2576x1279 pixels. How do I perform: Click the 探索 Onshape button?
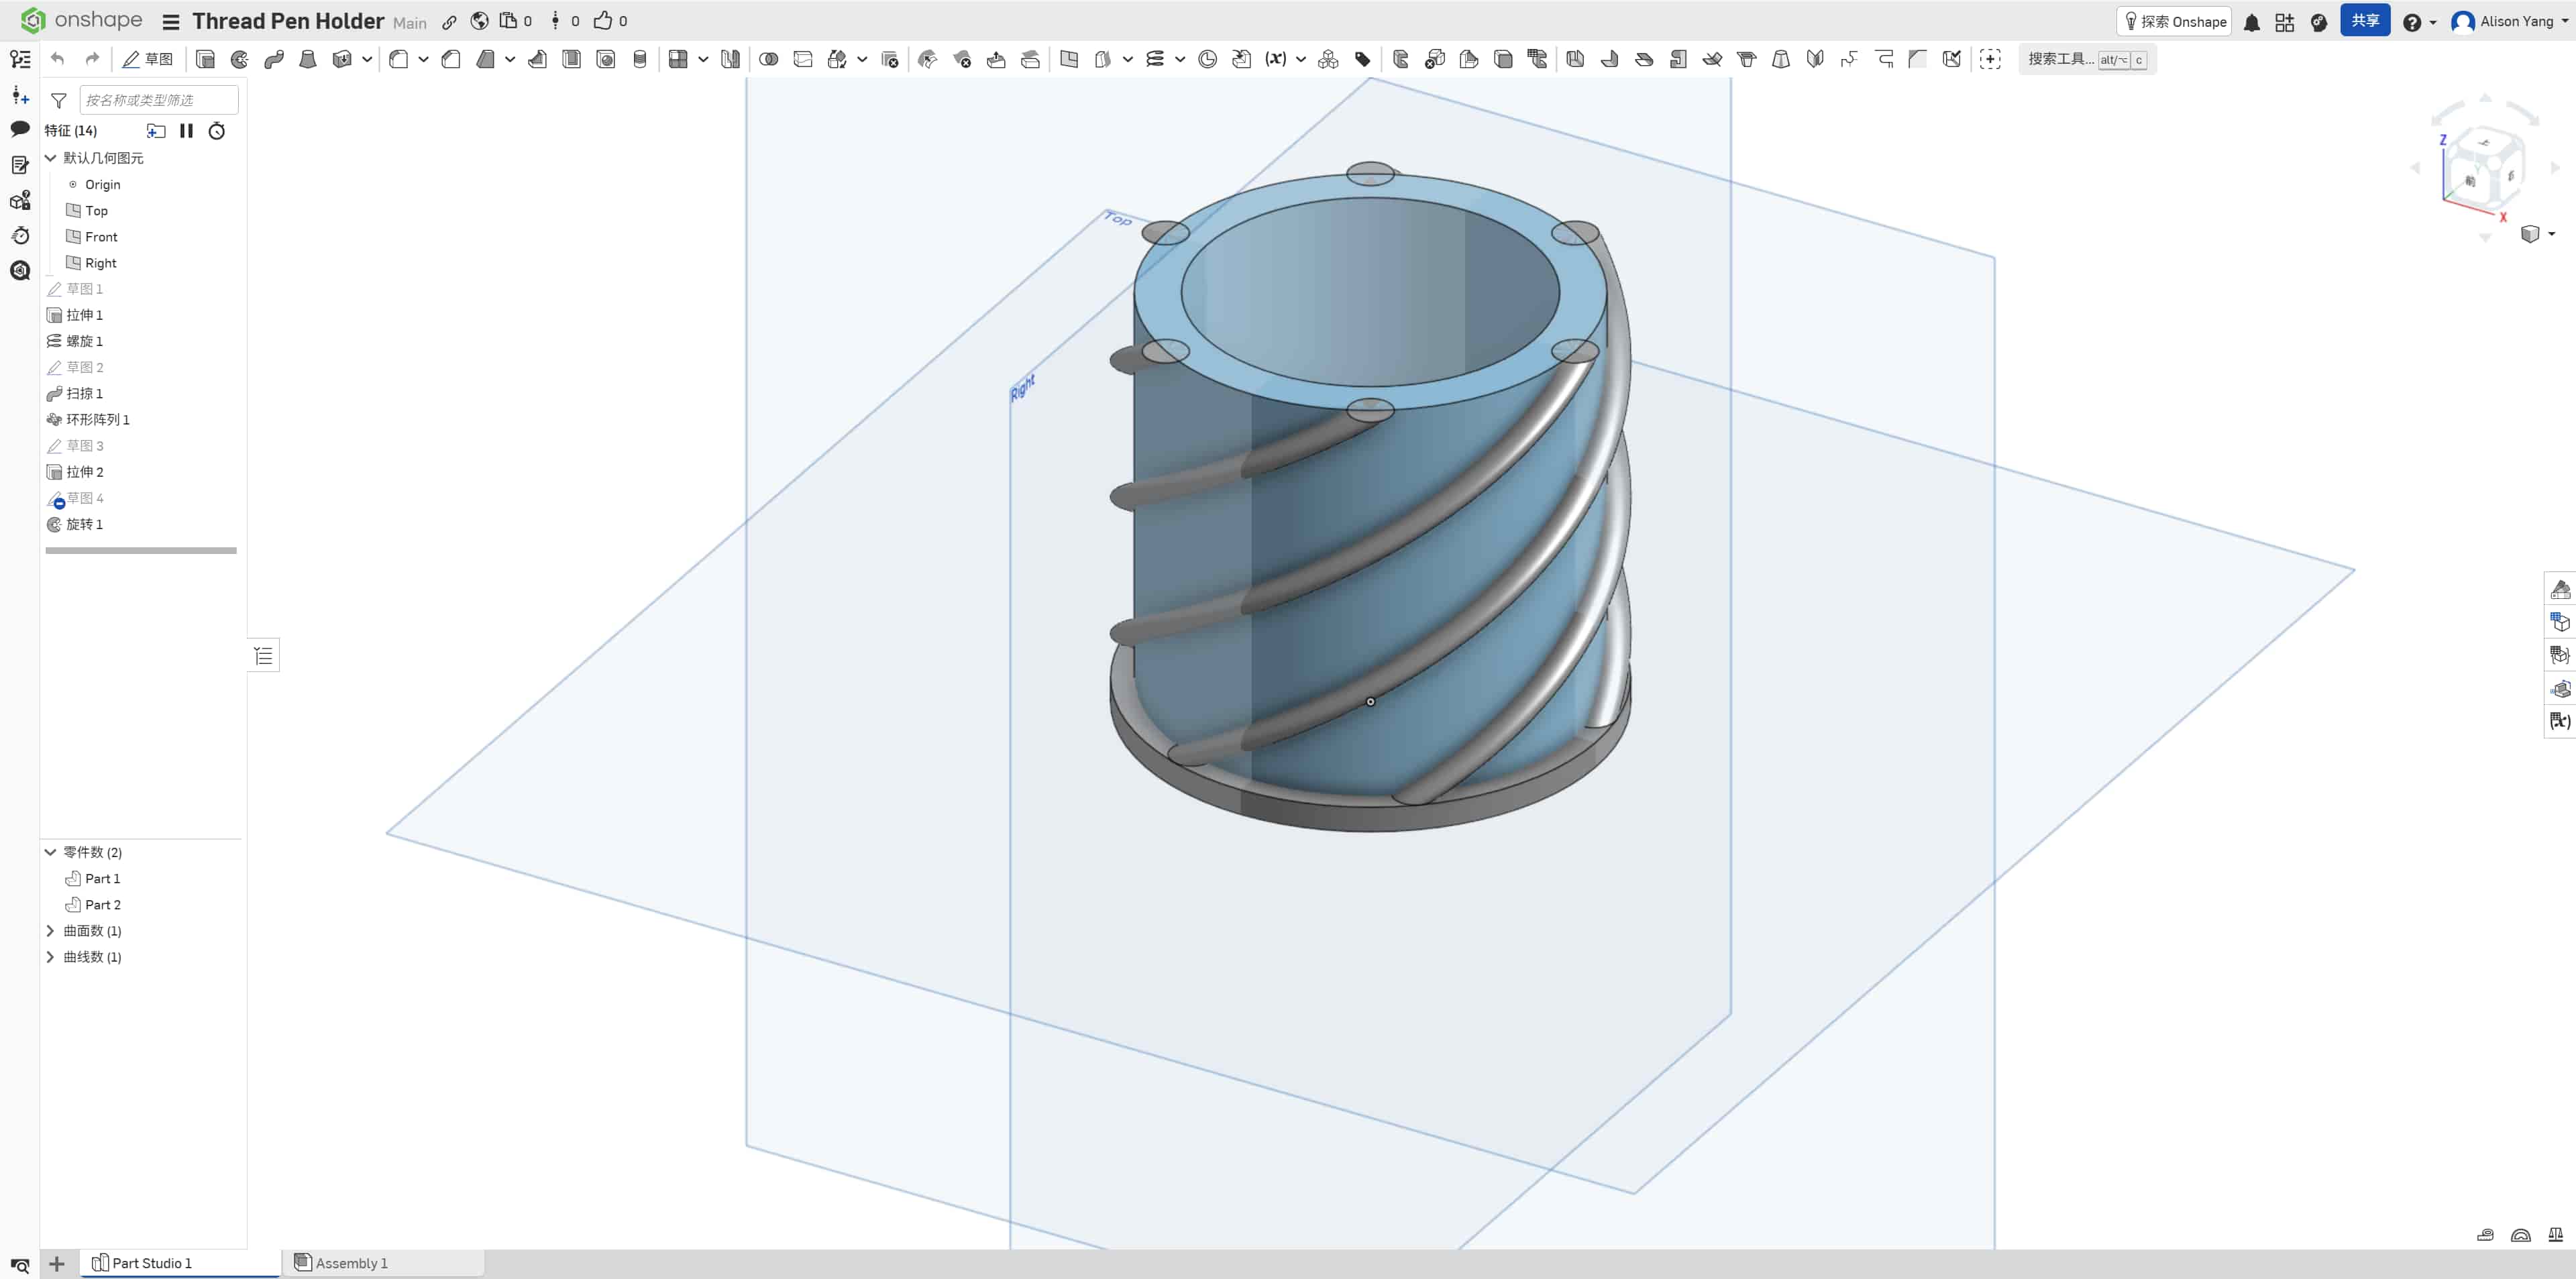tap(2174, 22)
